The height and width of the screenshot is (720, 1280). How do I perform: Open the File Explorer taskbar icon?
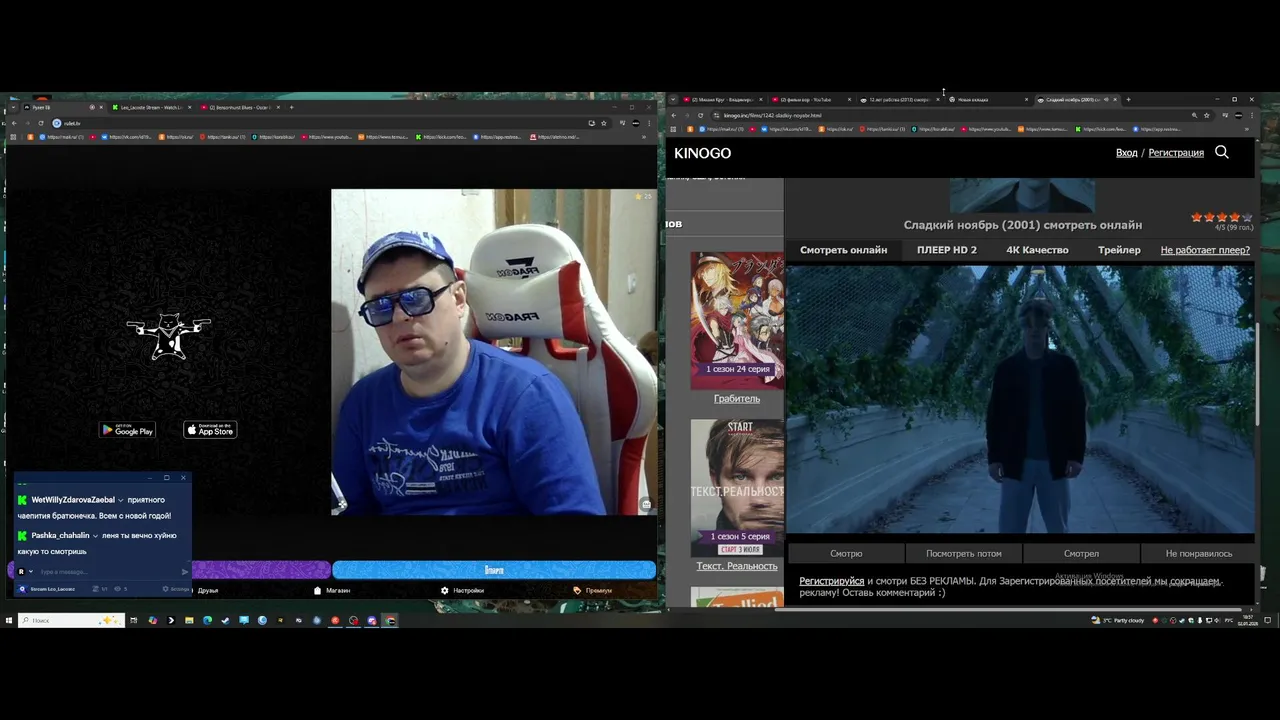coord(189,620)
